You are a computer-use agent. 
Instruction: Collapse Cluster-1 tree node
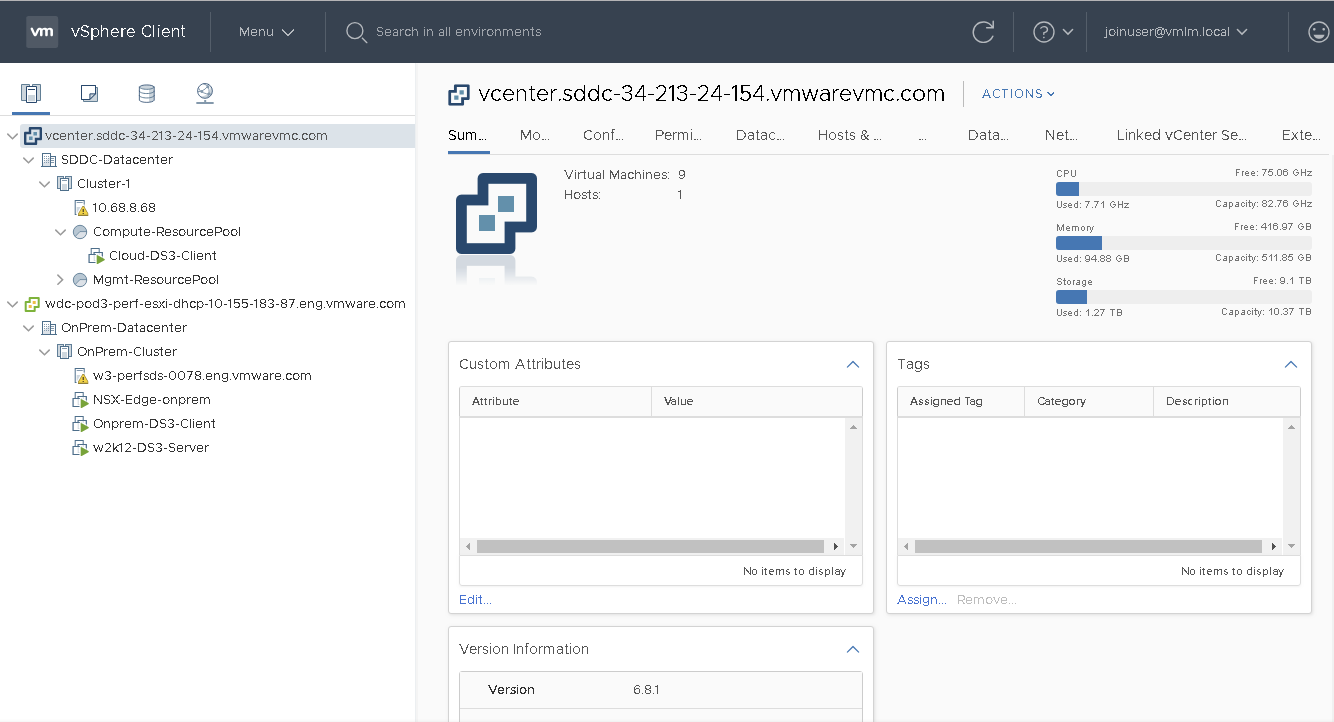[x=44, y=184]
